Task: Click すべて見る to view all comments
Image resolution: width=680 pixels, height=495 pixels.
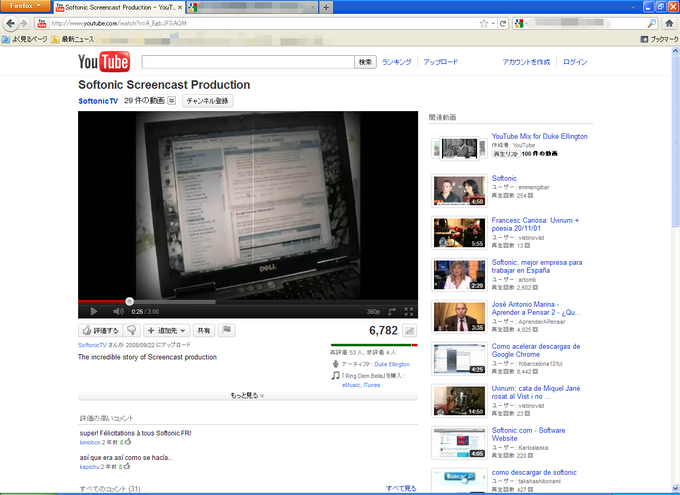Action: point(401,488)
